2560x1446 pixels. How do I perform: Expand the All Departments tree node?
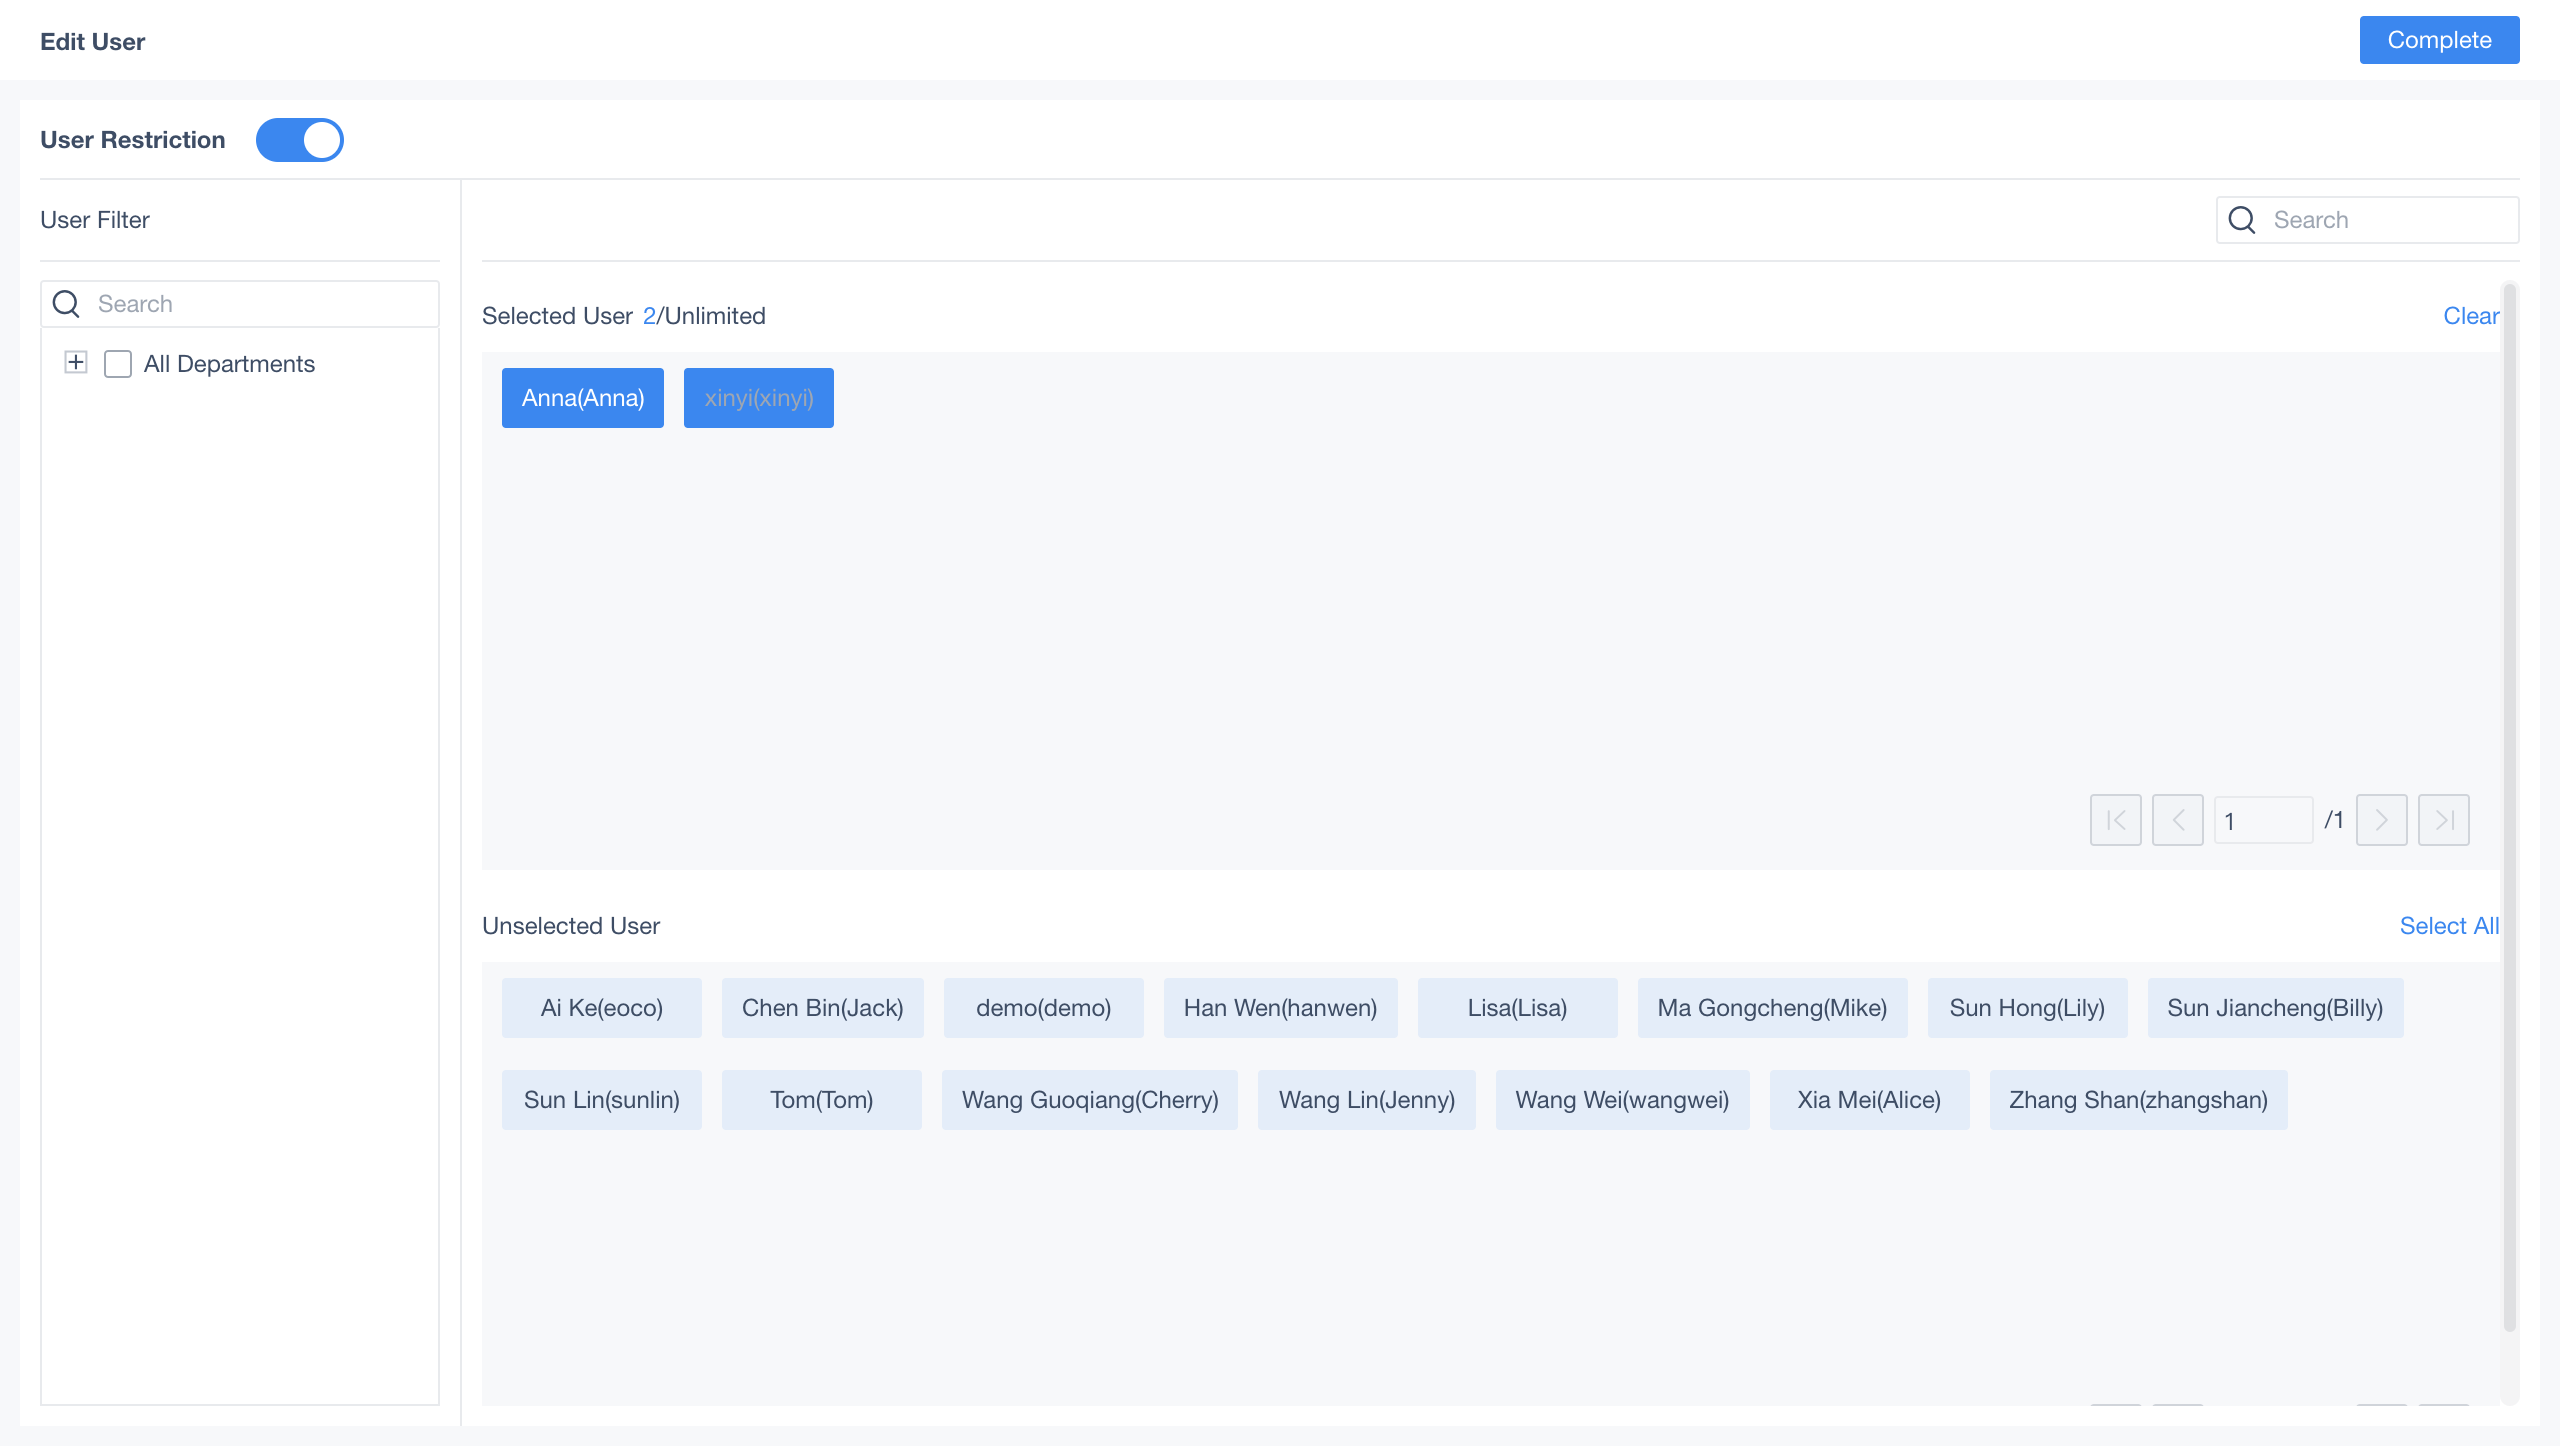pos(76,362)
